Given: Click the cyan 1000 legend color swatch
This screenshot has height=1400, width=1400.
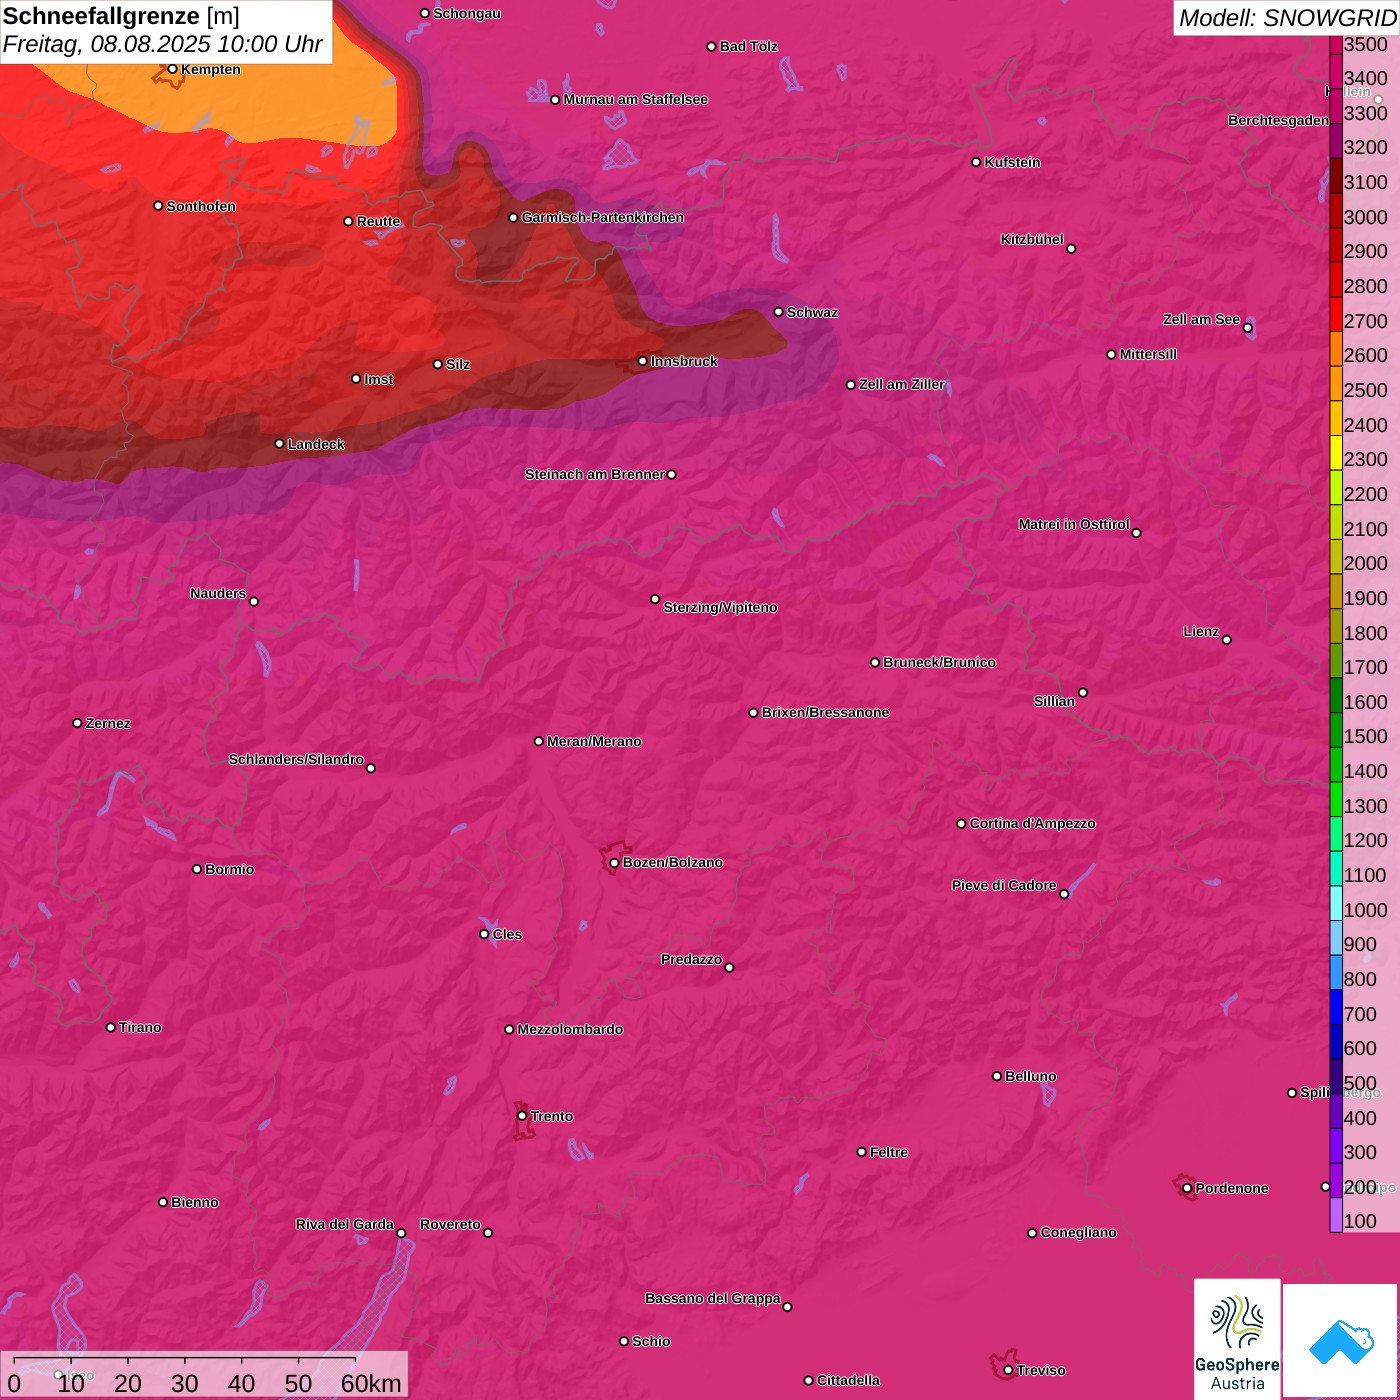Looking at the screenshot, I should coord(1336,904).
